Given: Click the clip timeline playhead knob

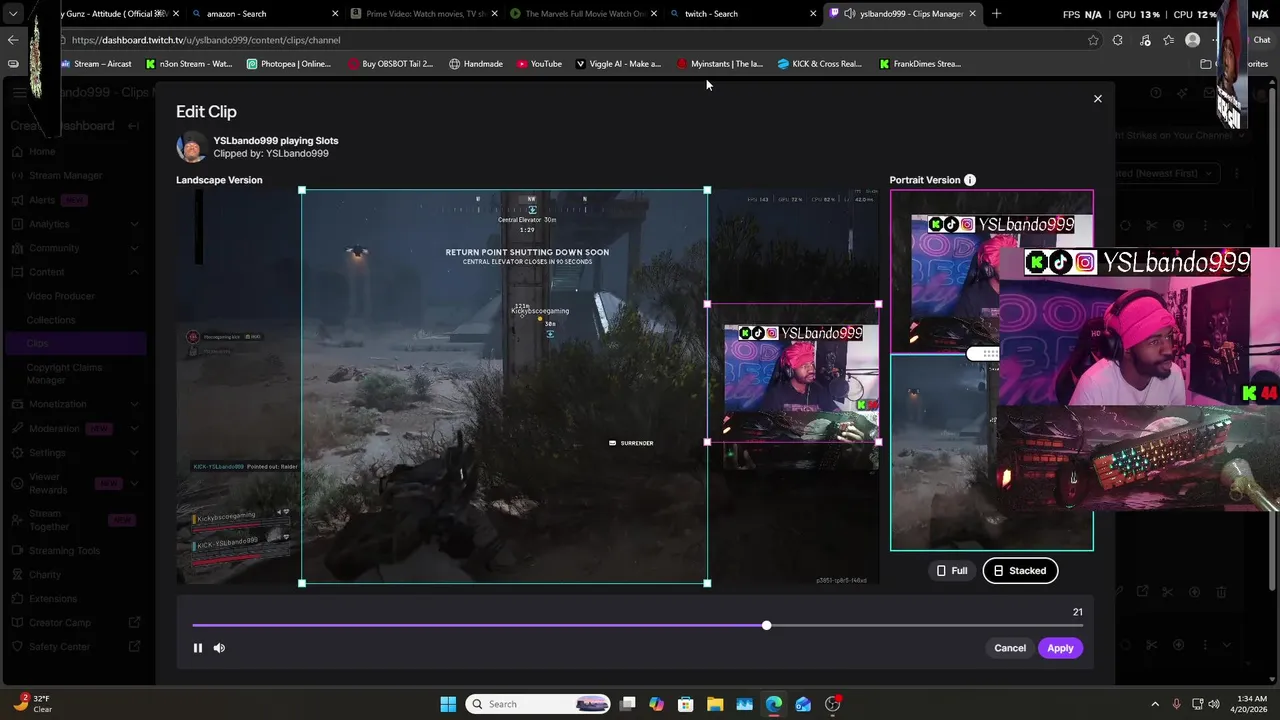Looking at the screenshot, I should click(766, 625).
